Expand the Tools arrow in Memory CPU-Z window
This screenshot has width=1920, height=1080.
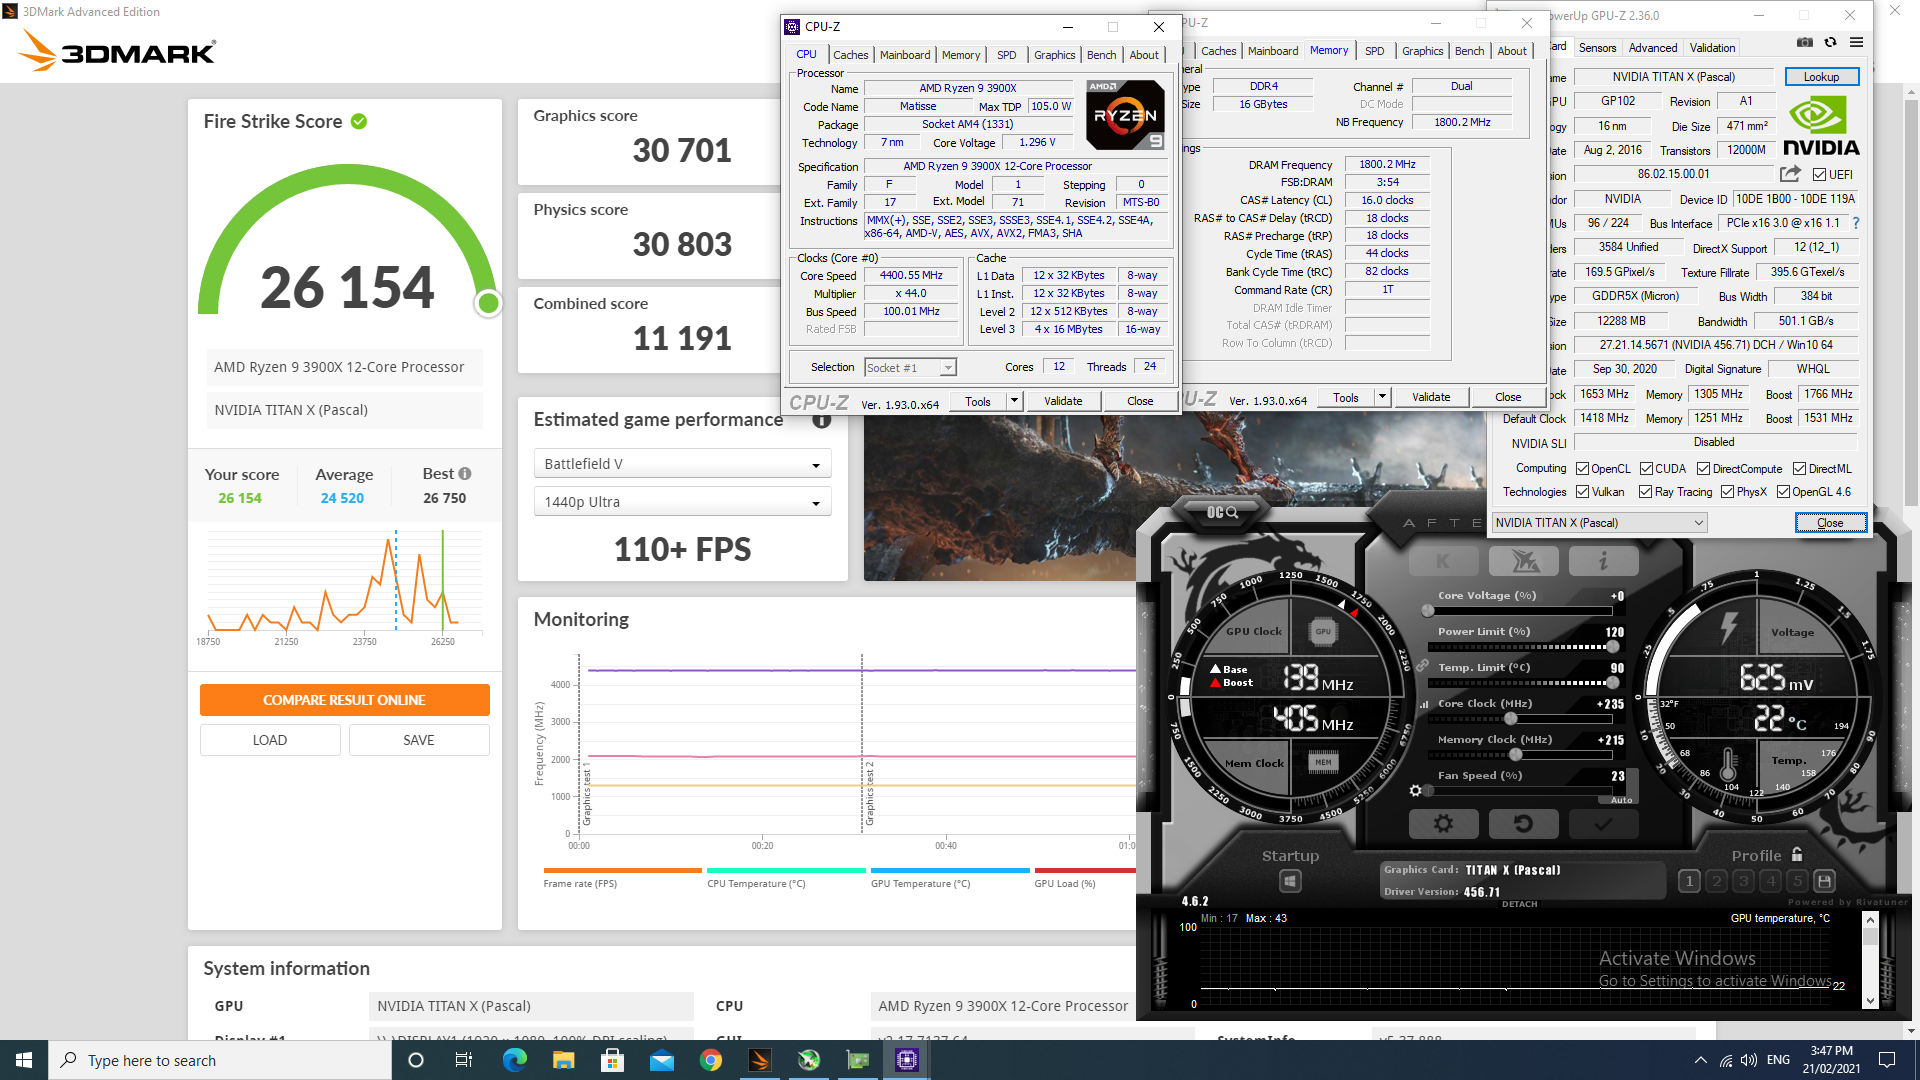click(1382, 397)
